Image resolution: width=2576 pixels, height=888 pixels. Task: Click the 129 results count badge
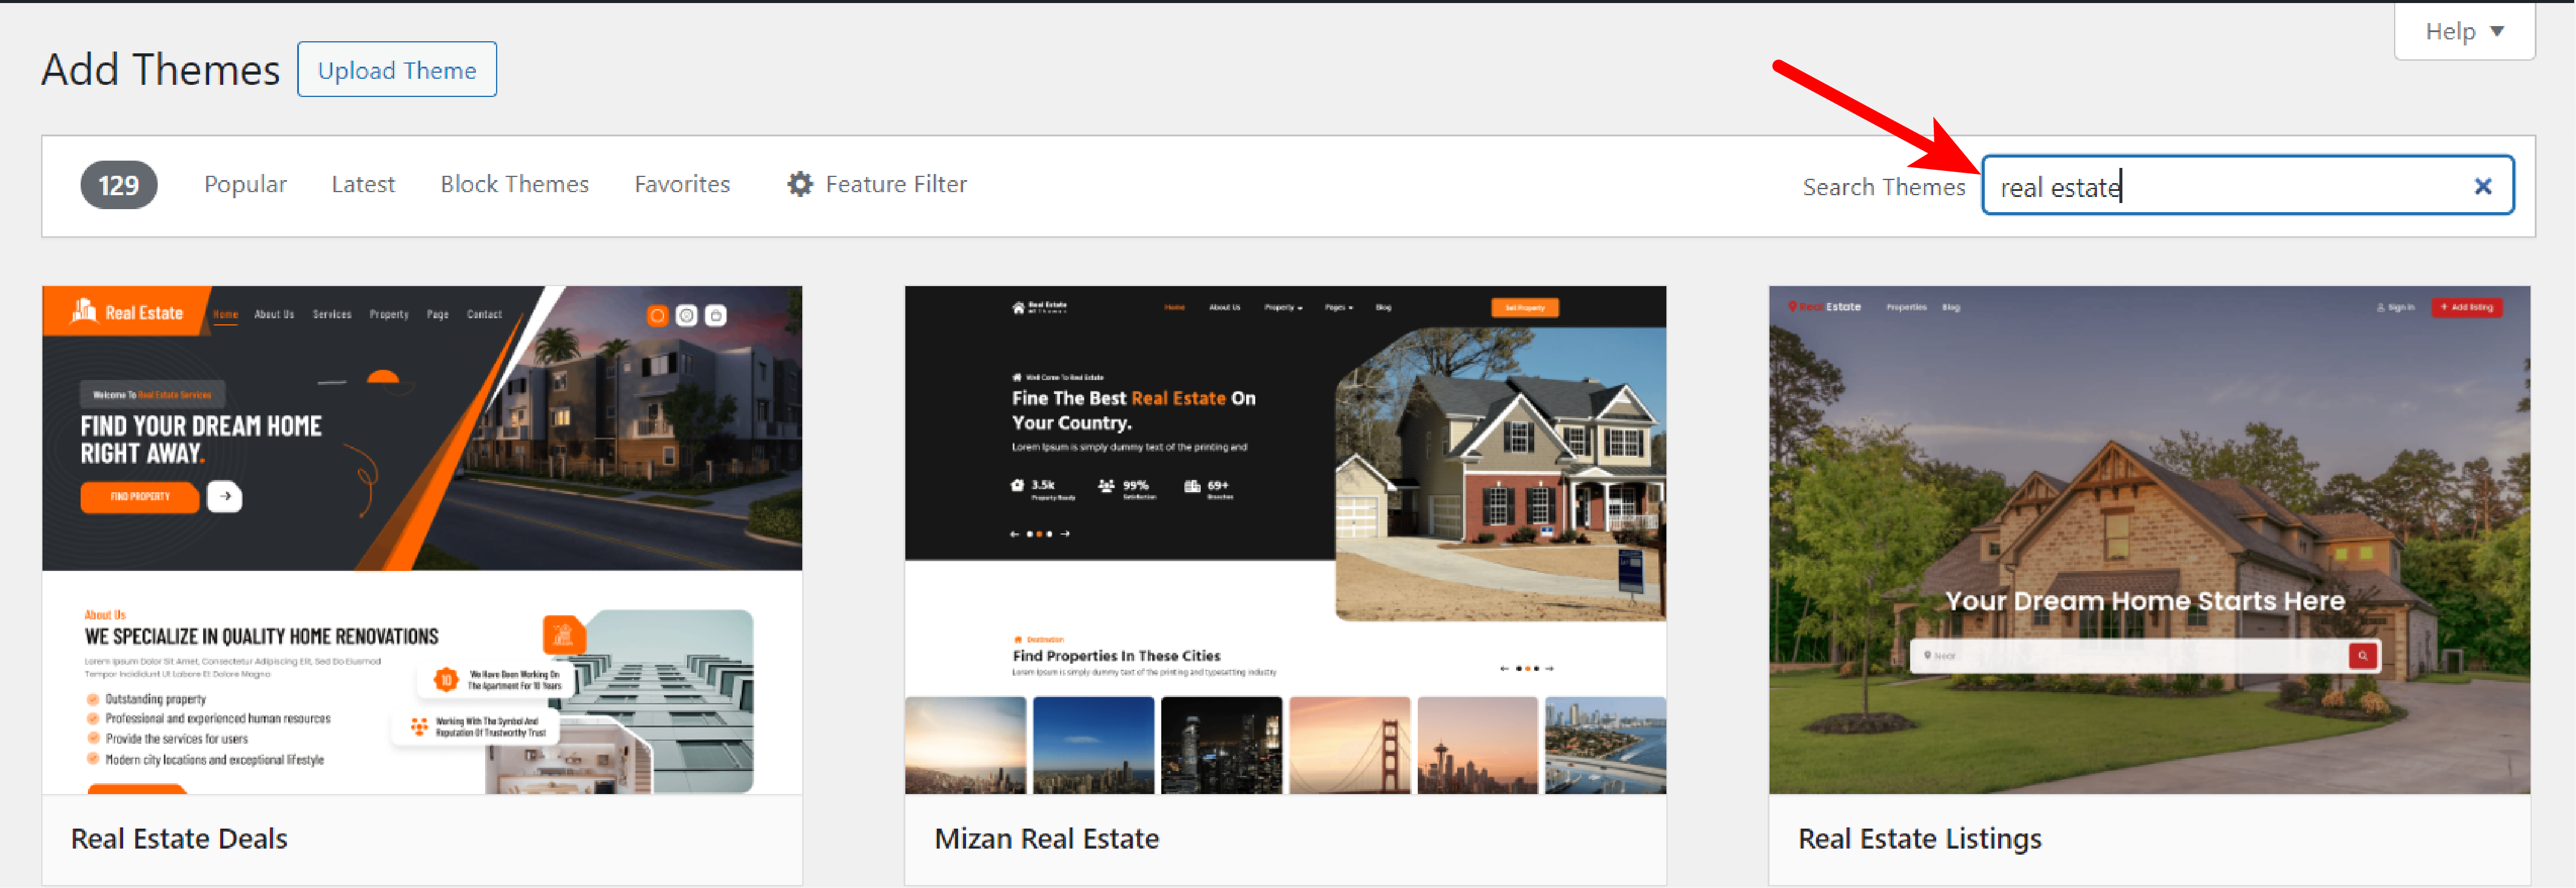[118, 185]
